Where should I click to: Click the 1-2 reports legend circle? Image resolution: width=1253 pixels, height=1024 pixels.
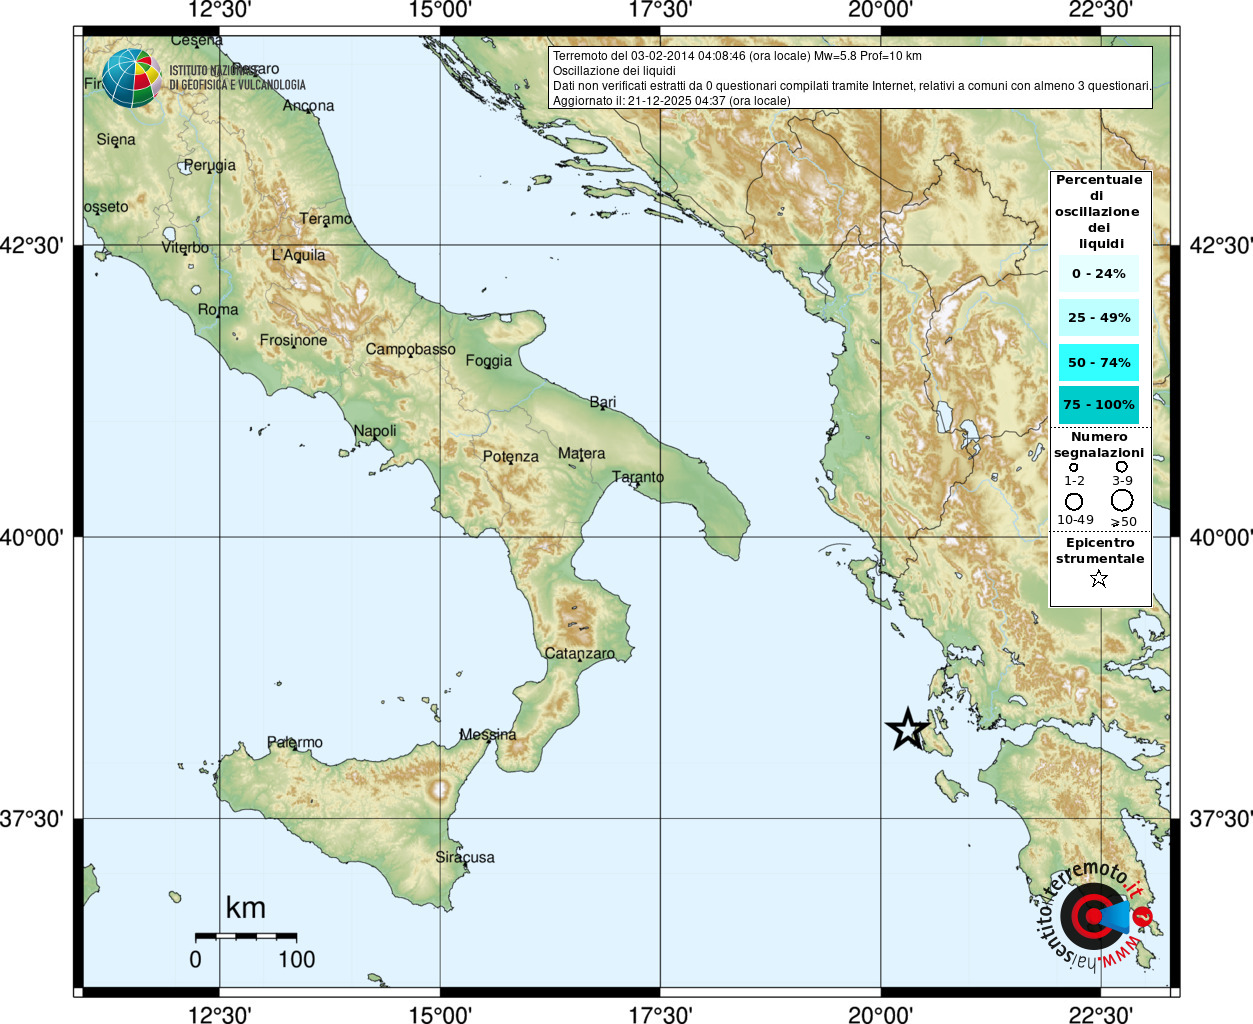point(1074,467)
